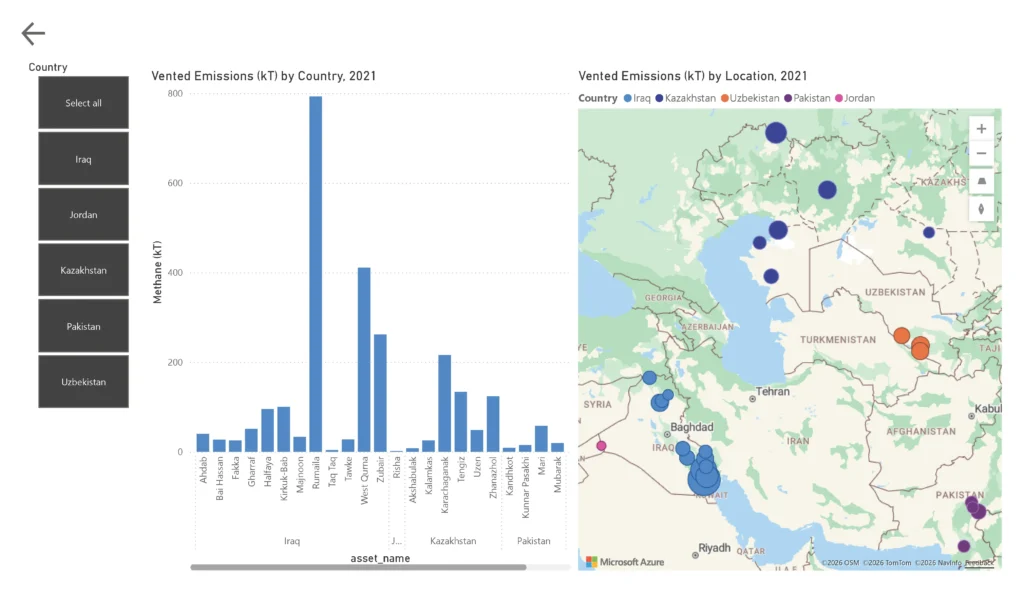
Task: Toggle Jordan in the country slicer
Action: tap(84, 215)
